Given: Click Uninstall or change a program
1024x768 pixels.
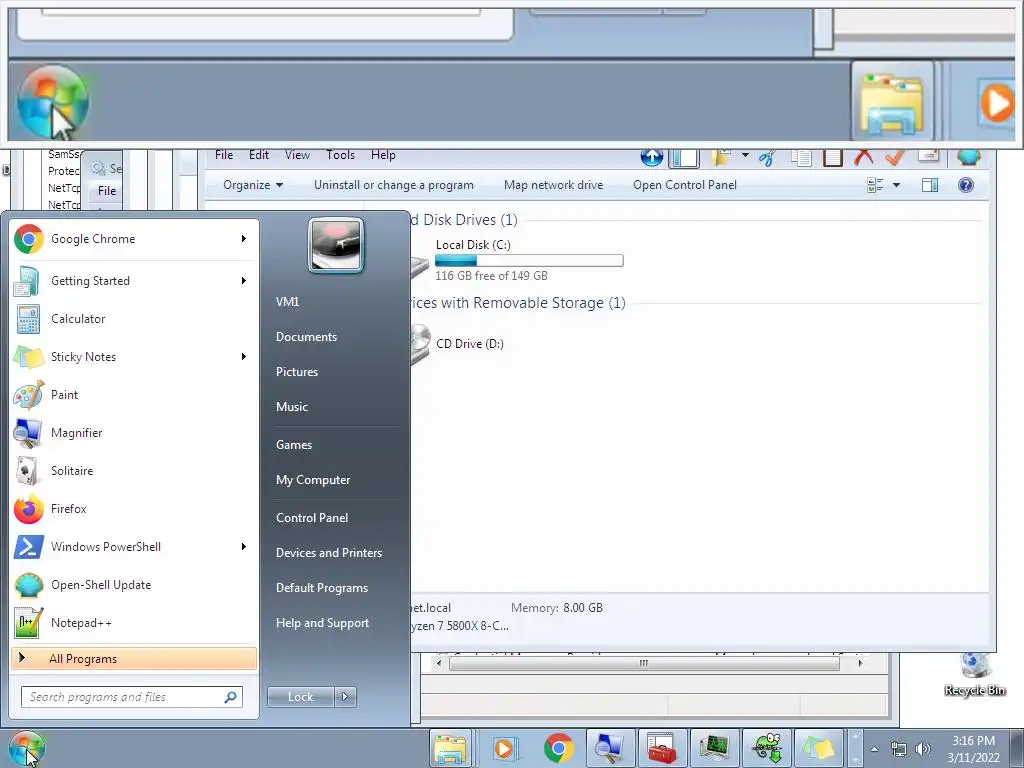Looking at the screenshot, I should pyautogui.click(x=394, y=185).
